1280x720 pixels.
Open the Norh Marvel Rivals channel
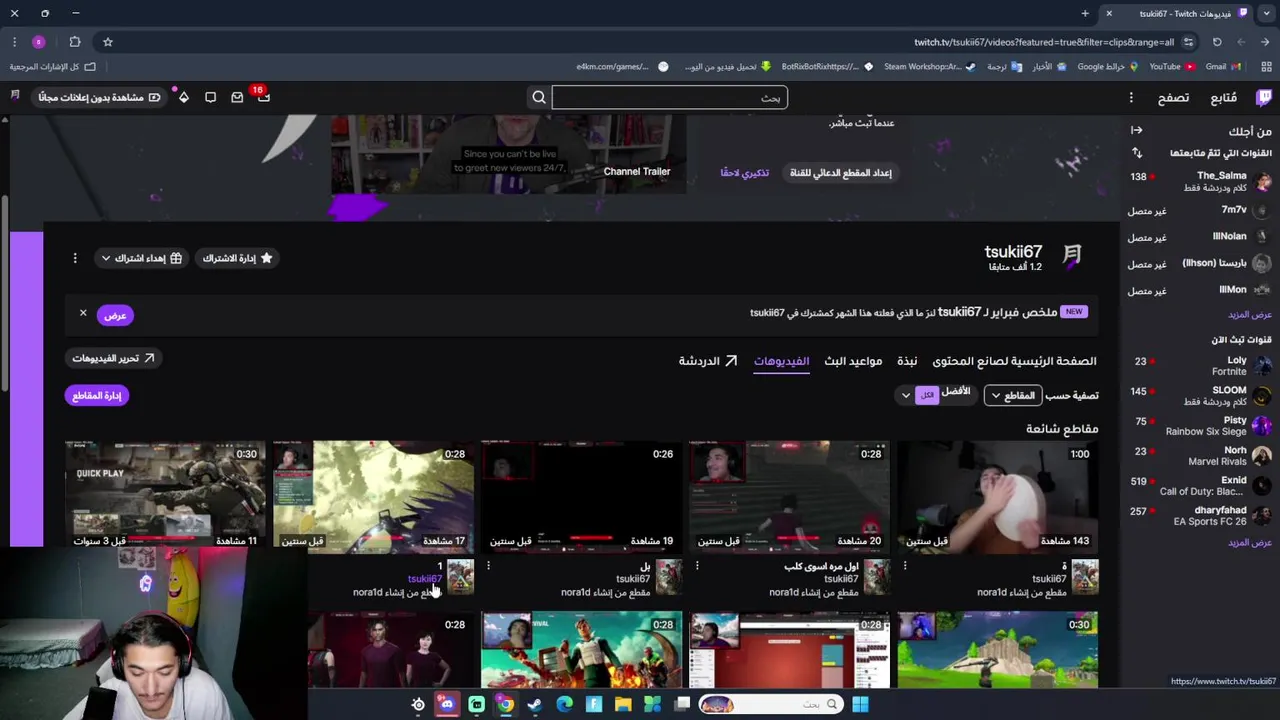1198,456
